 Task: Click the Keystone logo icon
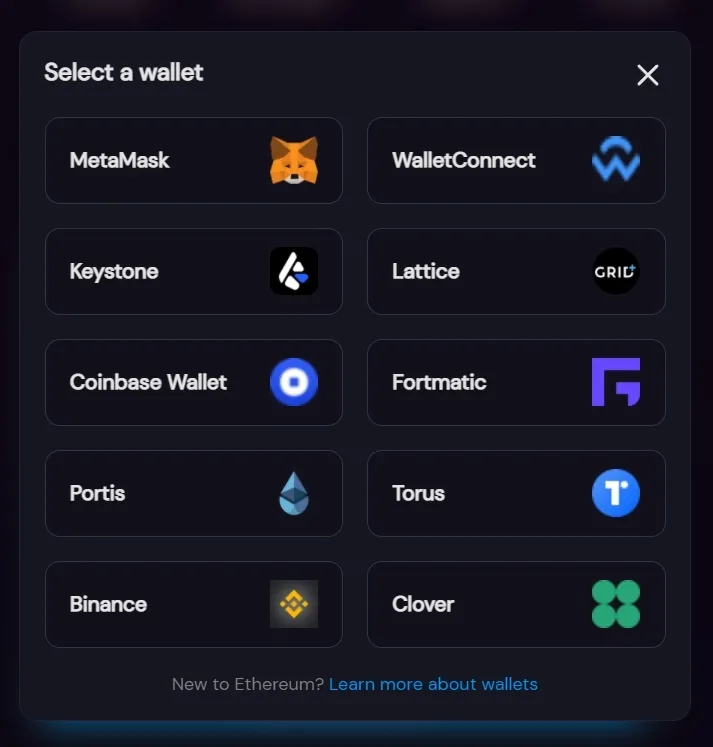click(294, 271)
